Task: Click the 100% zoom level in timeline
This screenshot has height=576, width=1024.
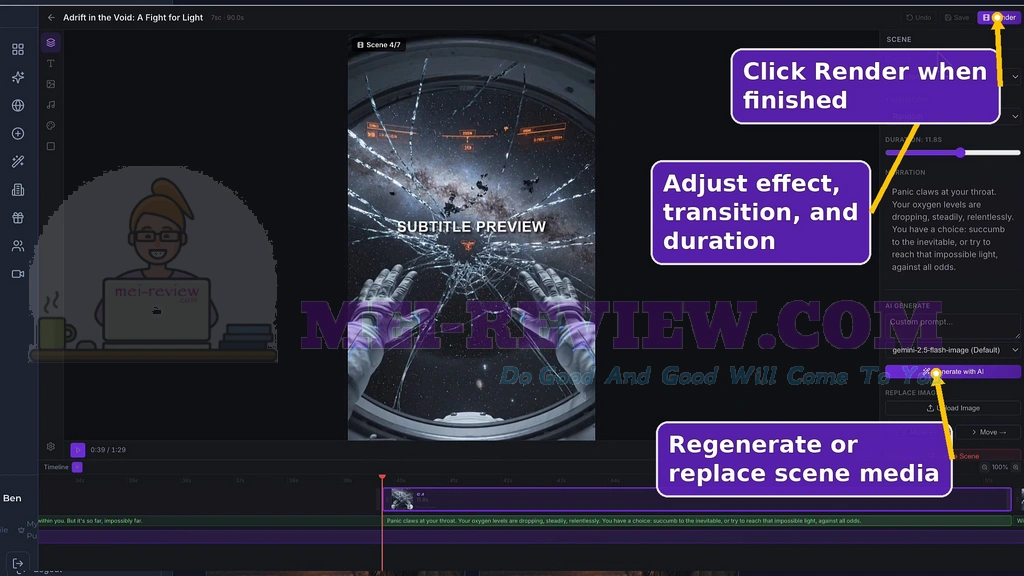Action: (1000, 467)
